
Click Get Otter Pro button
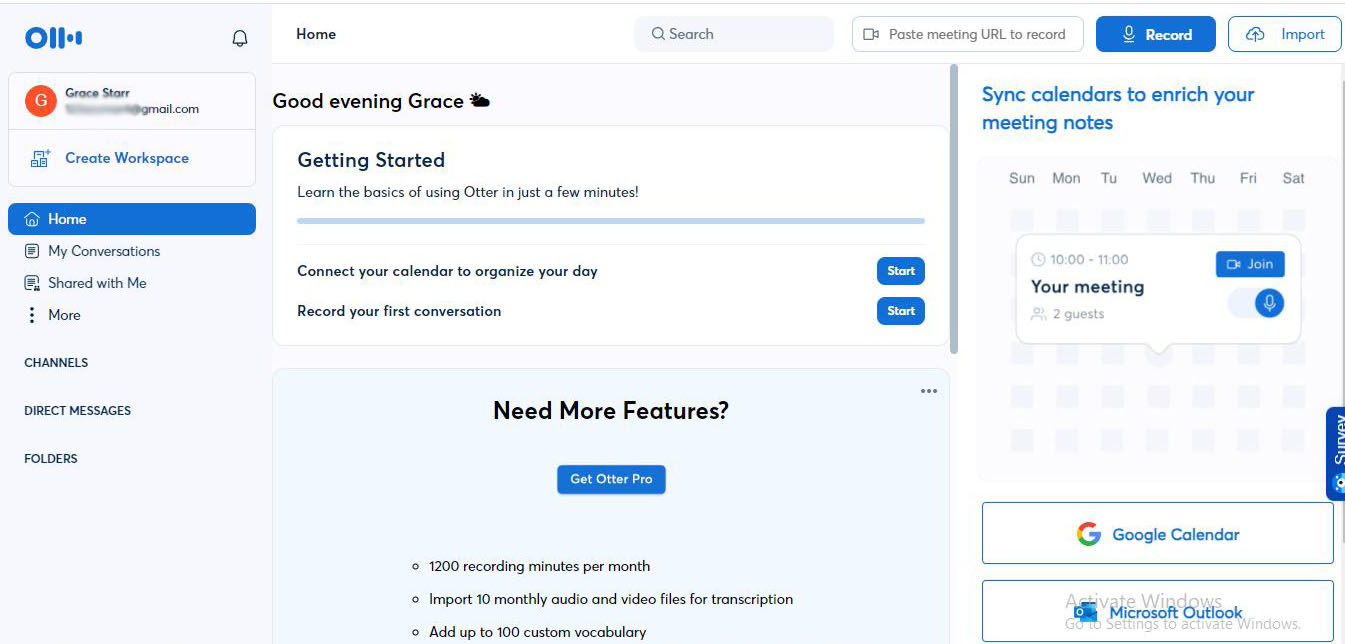[x=611, y=479]
